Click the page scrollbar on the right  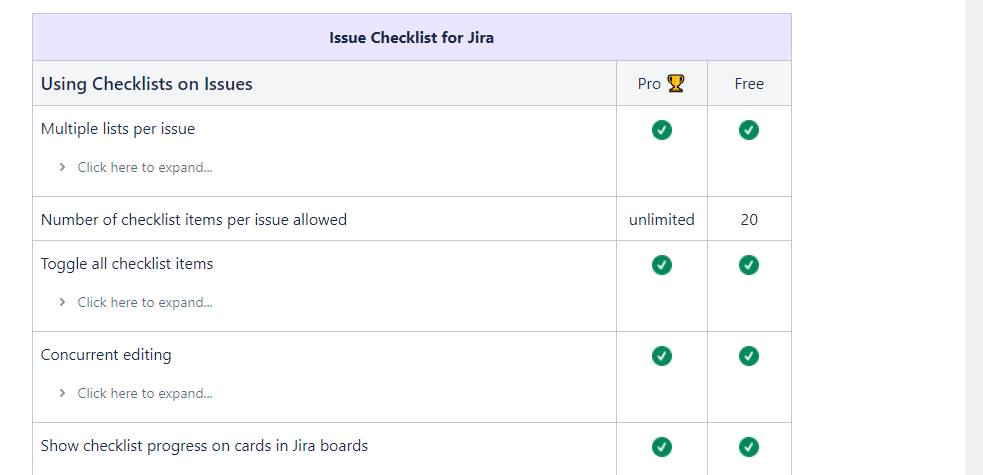pos(975,237)
